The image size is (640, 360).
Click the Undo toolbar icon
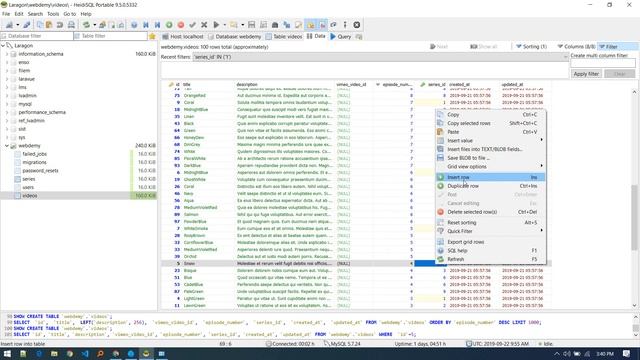point(60,25)
